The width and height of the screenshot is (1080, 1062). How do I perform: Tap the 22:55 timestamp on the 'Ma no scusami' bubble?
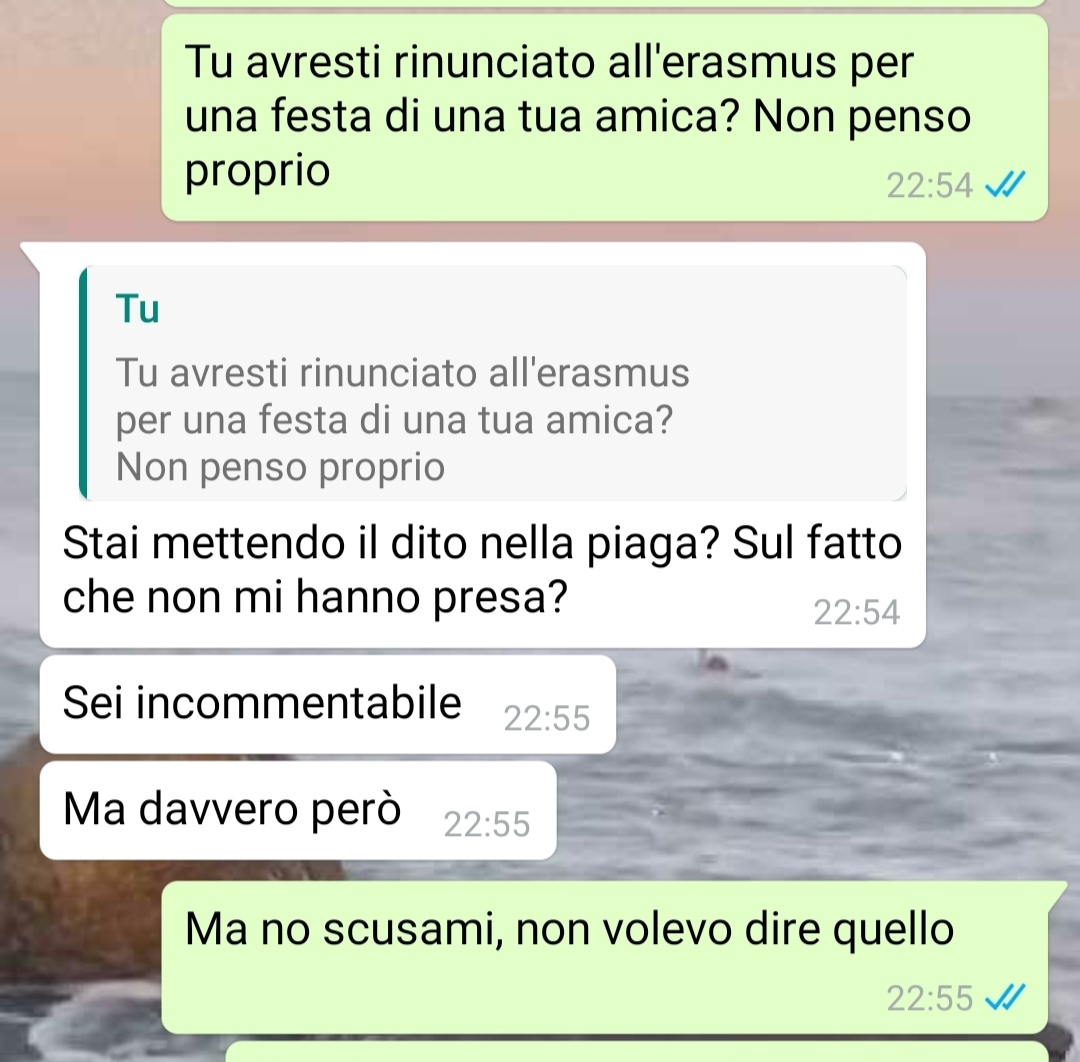[929, 998]
